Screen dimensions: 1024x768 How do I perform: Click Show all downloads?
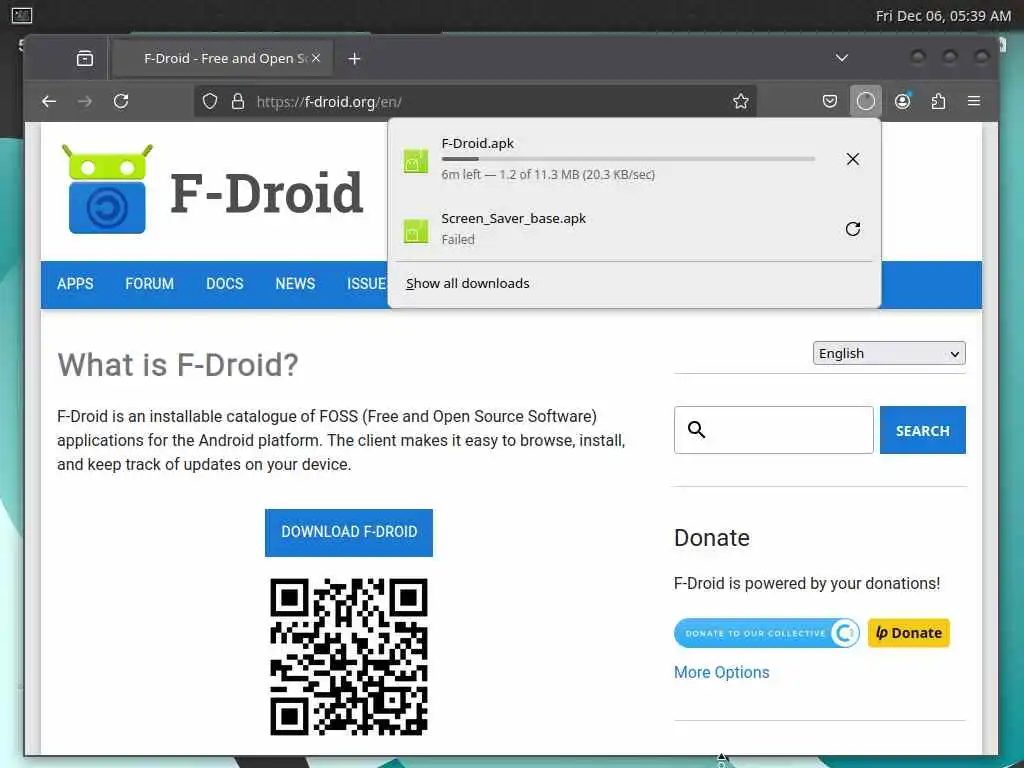(468, 283)
